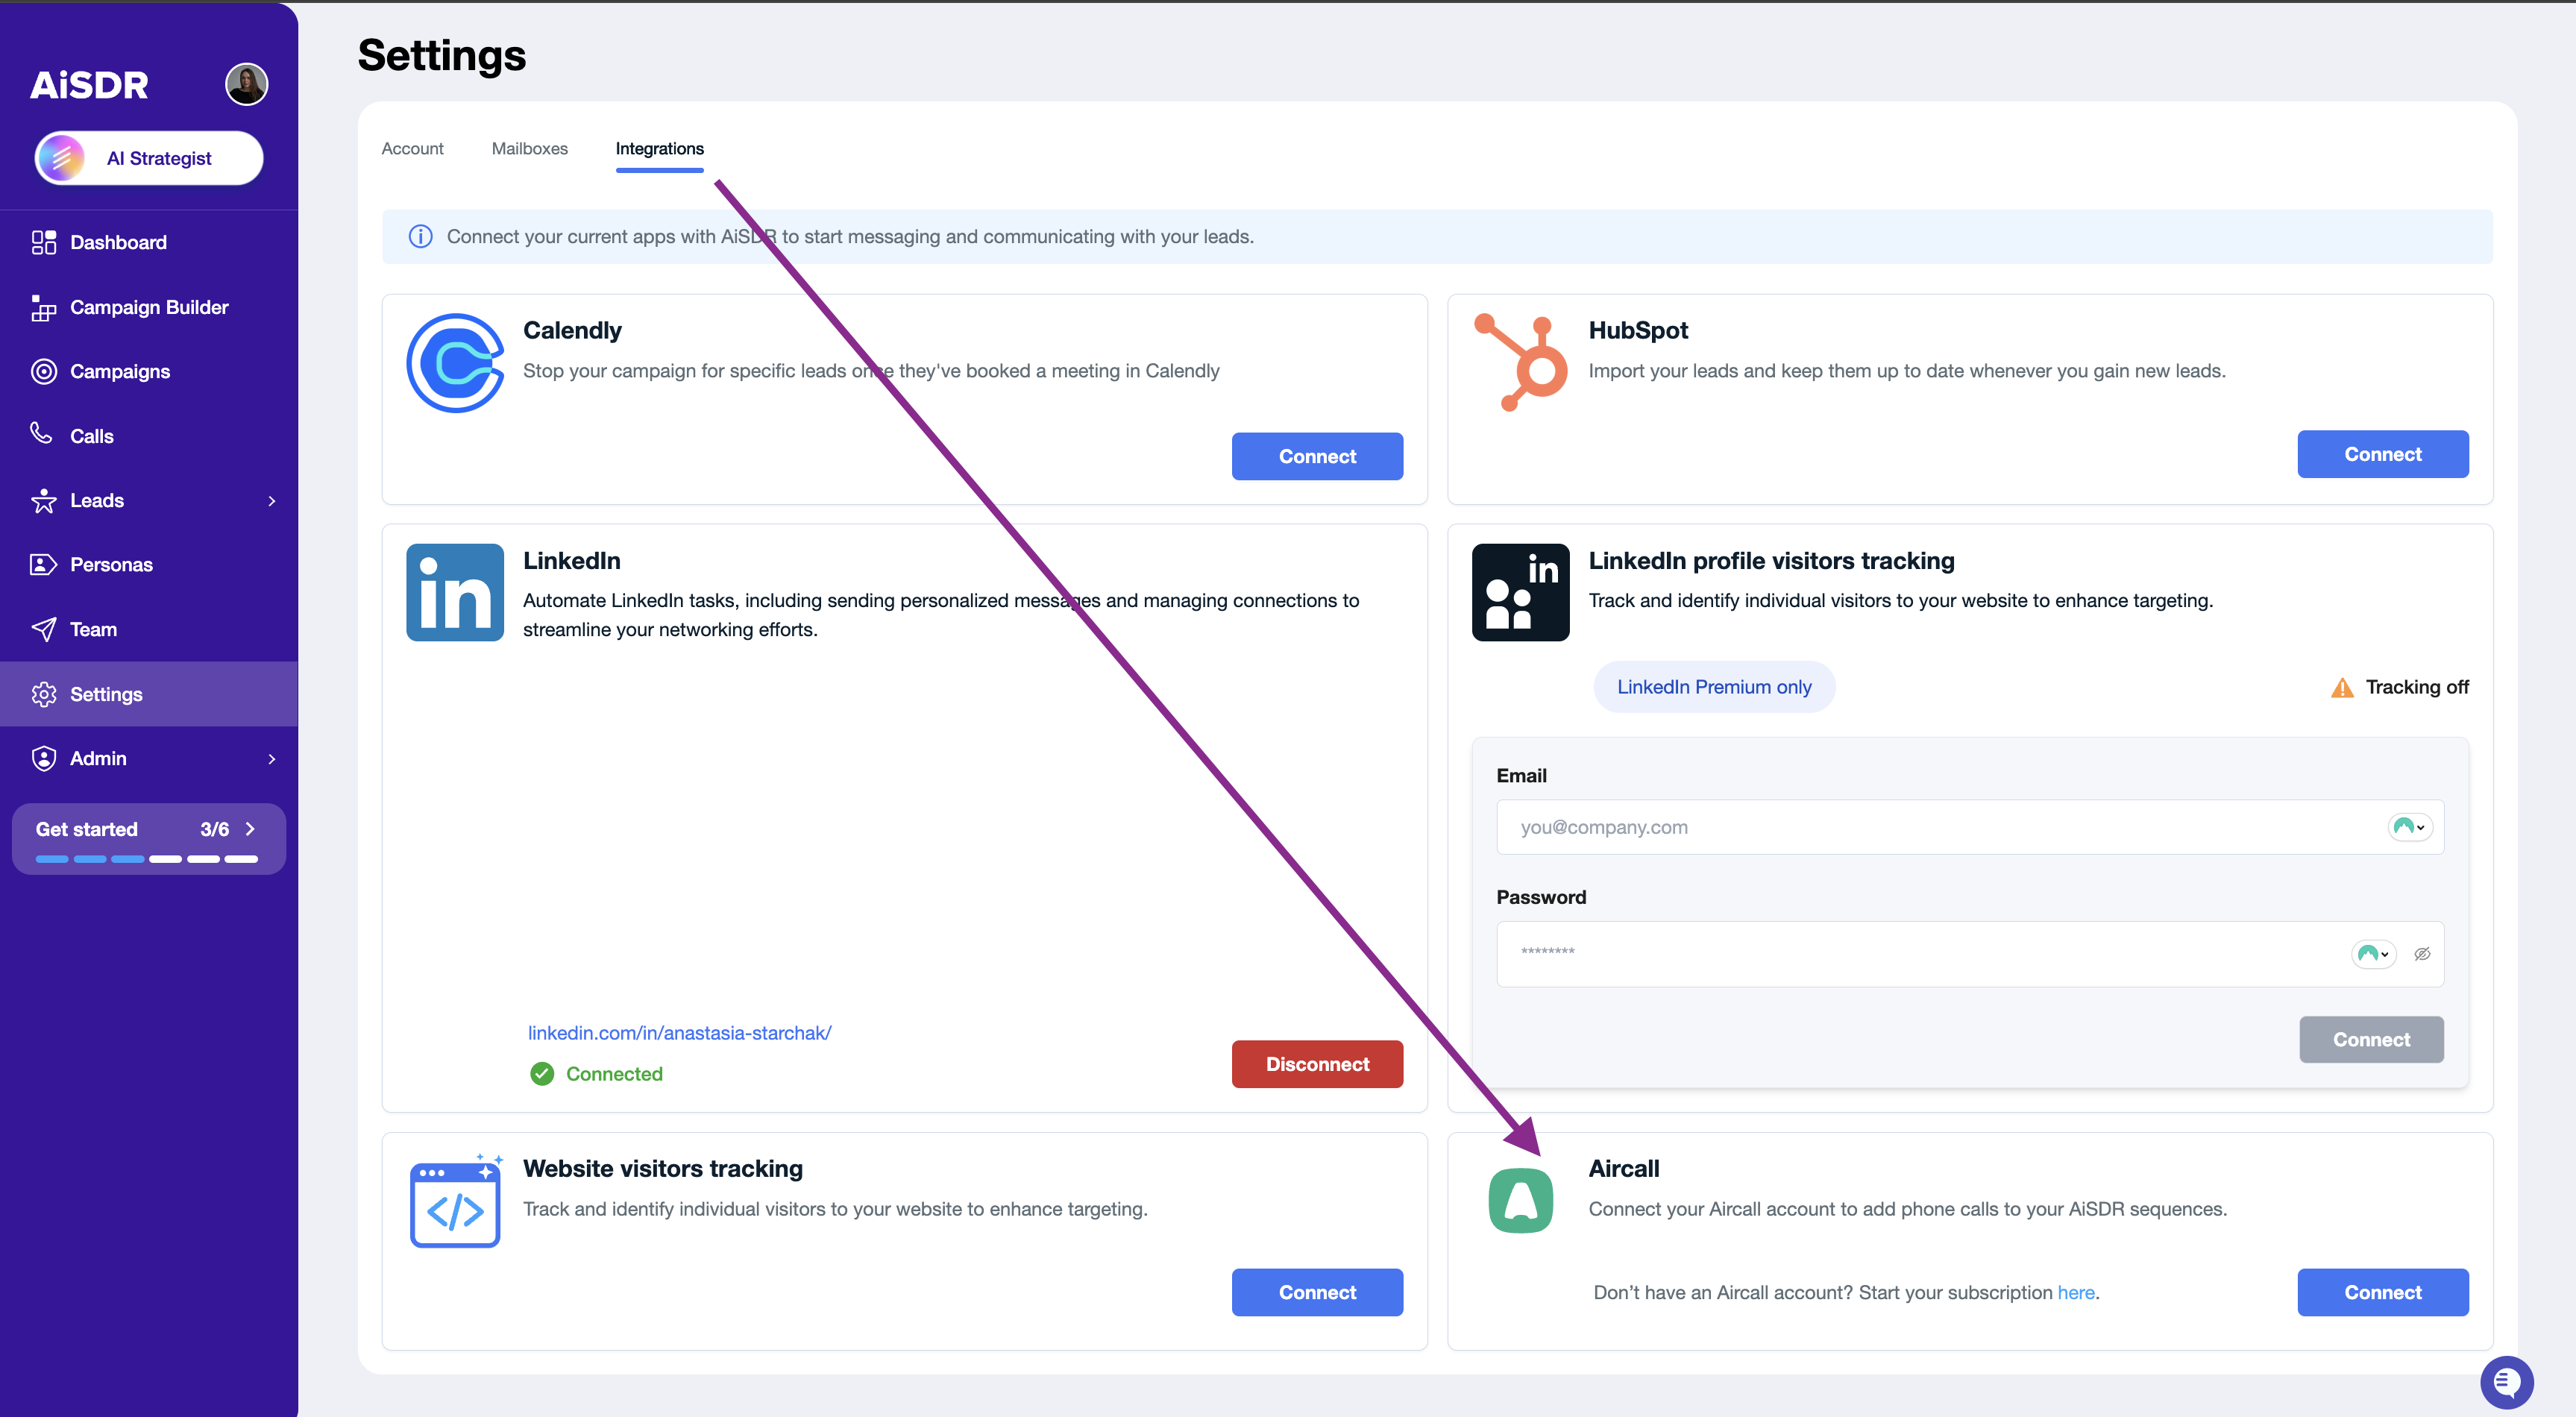This screenshot has width=2576, height=1417.
Task: Click the Campaigns target icon
Action: coord(43,371)
